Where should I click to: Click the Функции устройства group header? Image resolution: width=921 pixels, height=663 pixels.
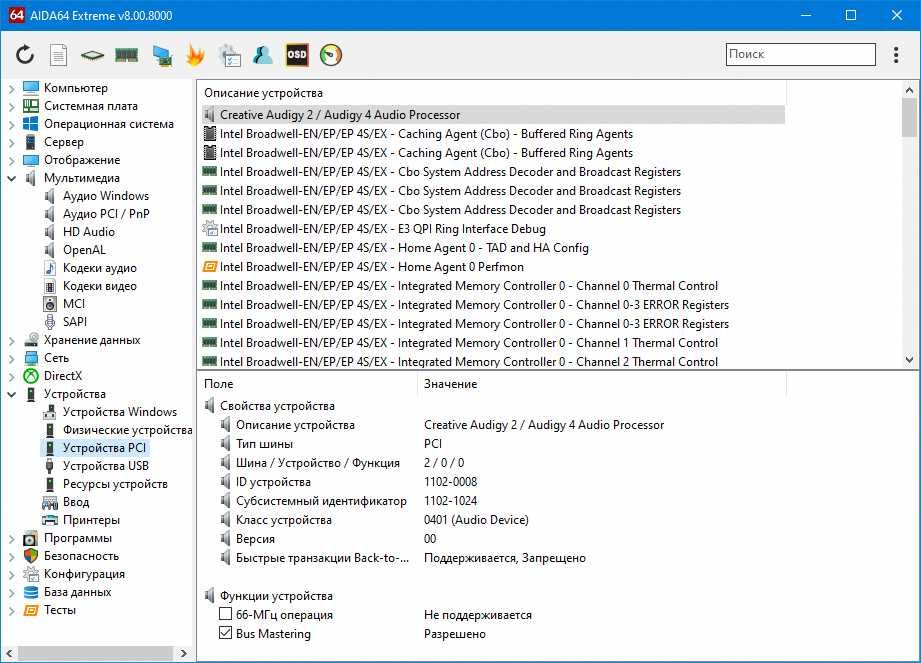(276, 595)
